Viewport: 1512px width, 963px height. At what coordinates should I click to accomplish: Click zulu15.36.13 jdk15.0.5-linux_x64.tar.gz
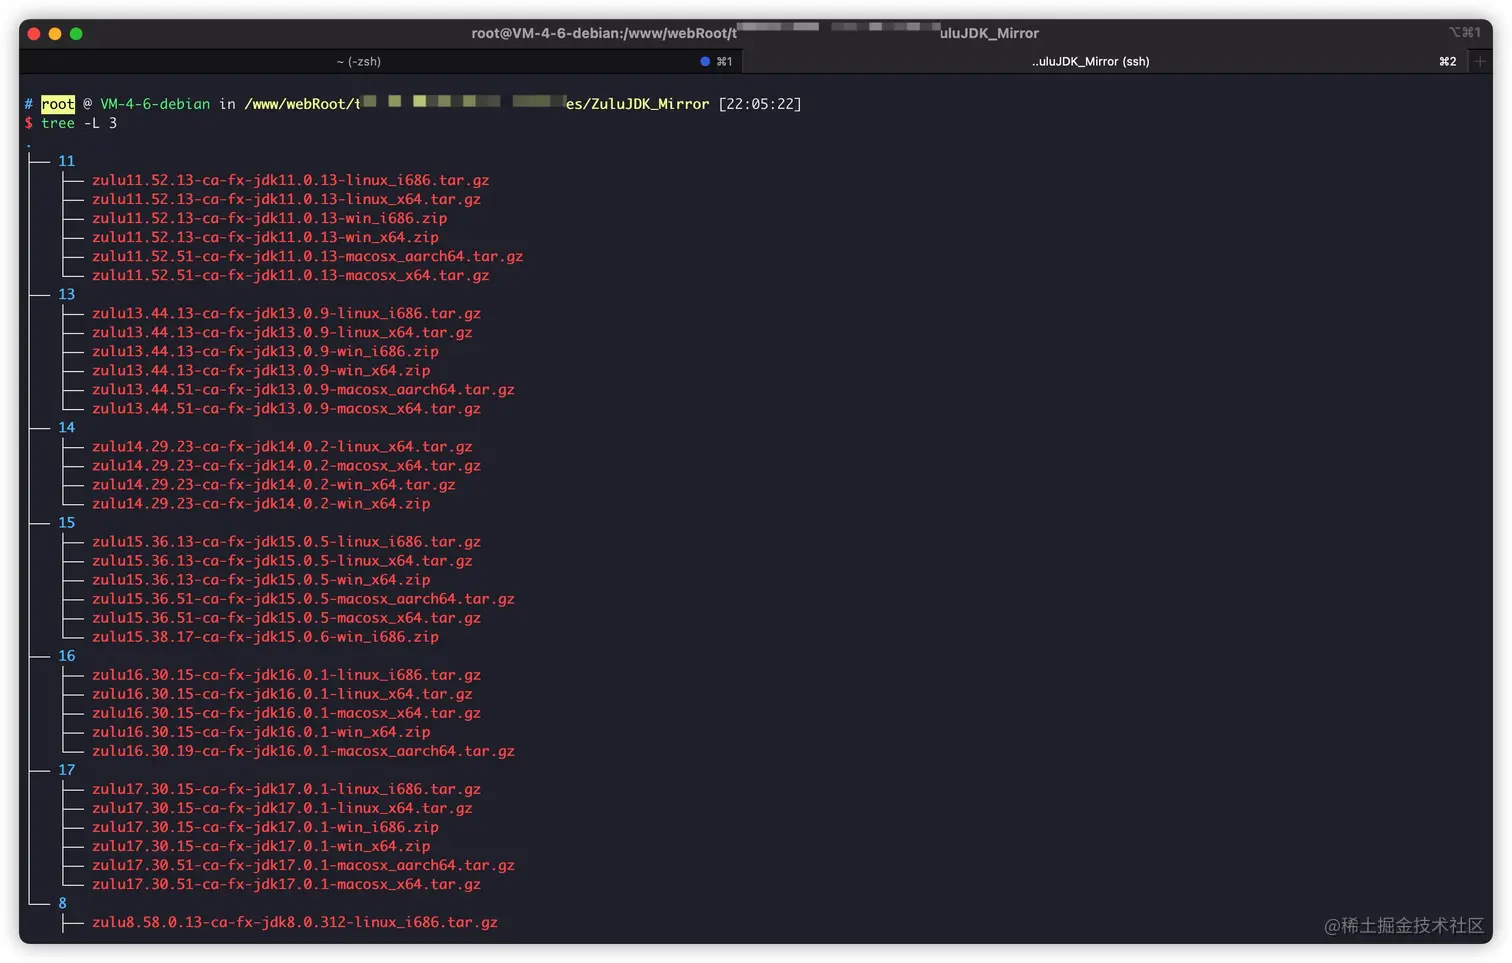click(x=282, y=560)
